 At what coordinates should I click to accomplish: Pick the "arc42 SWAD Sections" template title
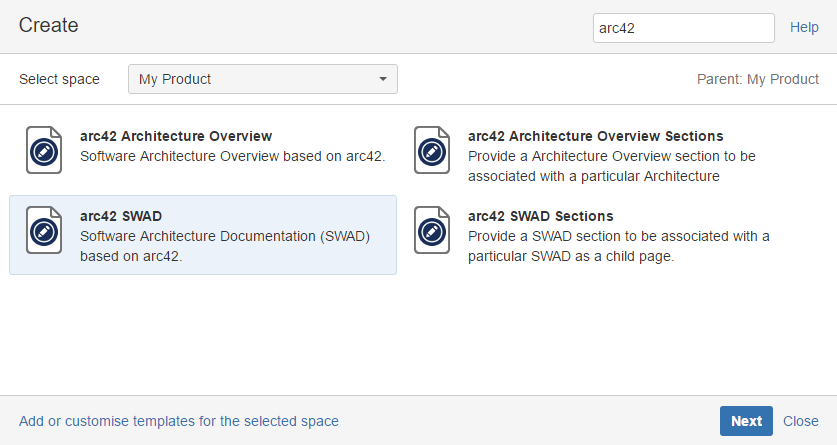click(540, 216)
